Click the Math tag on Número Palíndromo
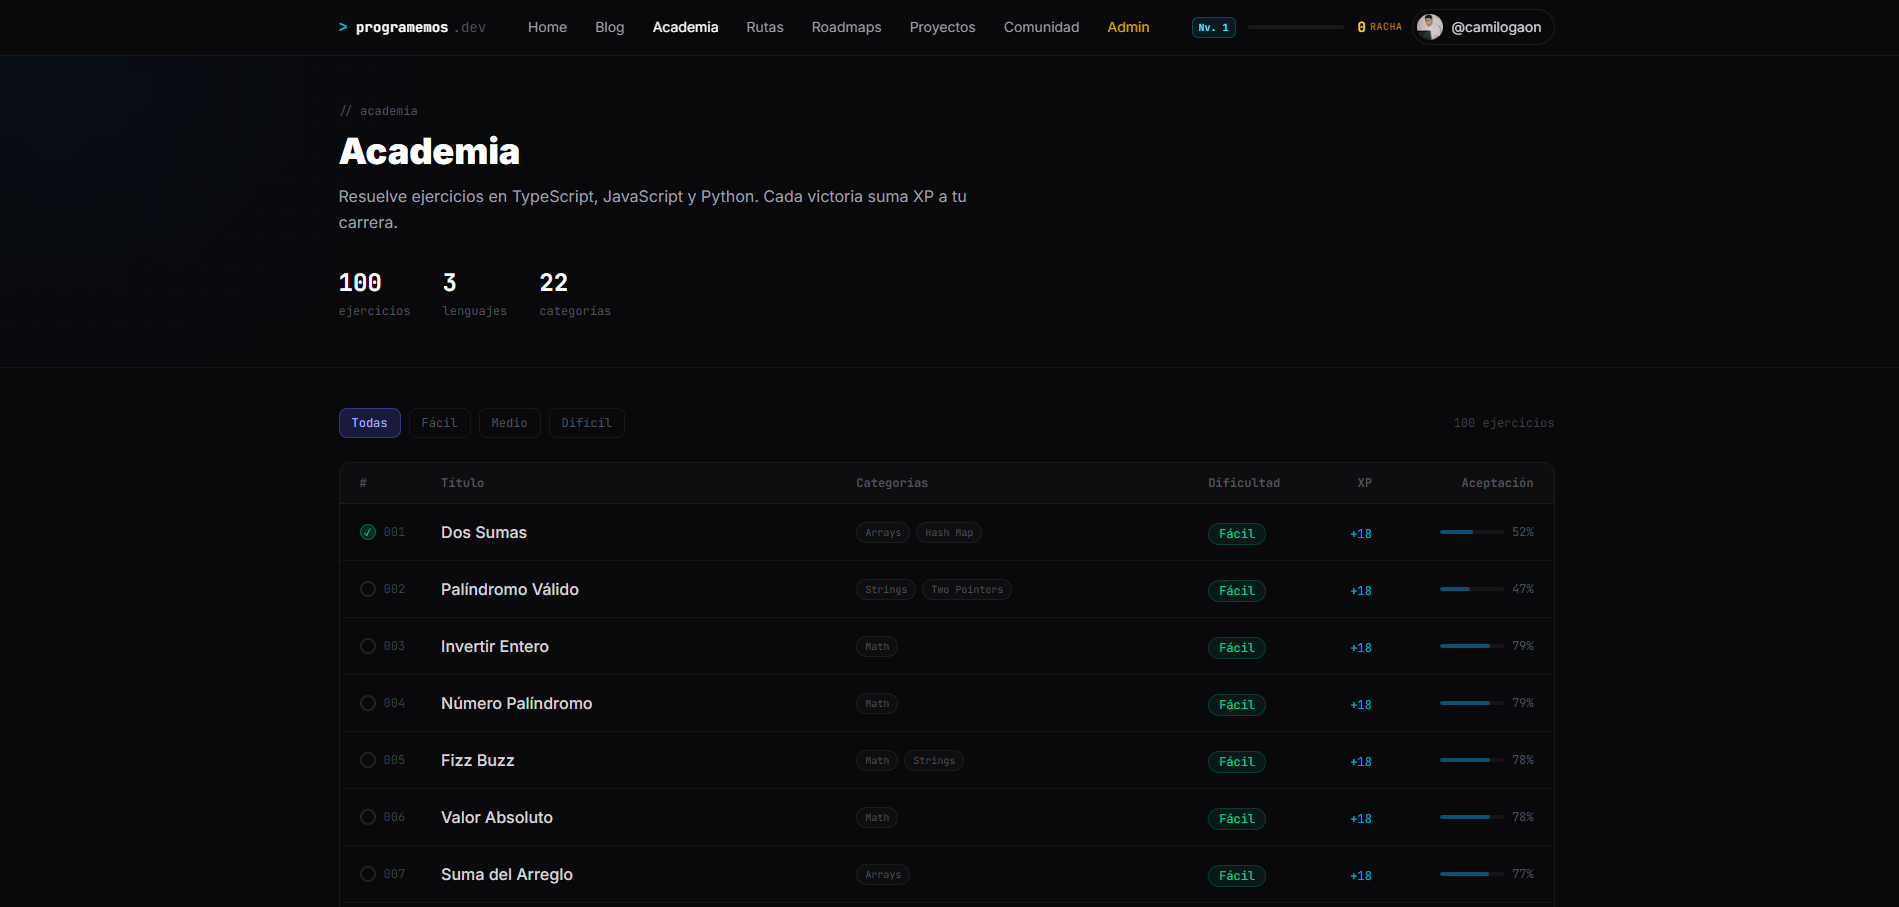The width and height of the screenshot is (1899, 907). [x=877, y=704]
